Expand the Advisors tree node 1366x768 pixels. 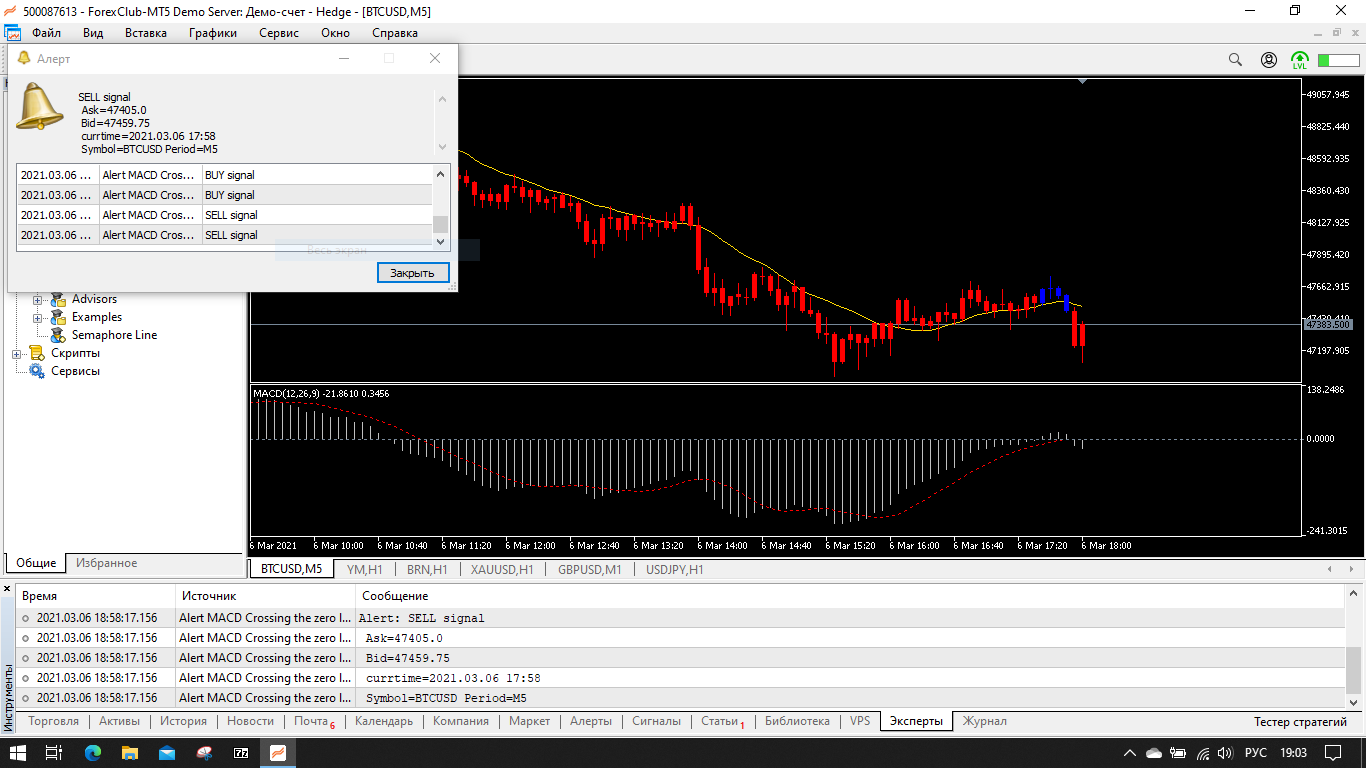point(38,299)
